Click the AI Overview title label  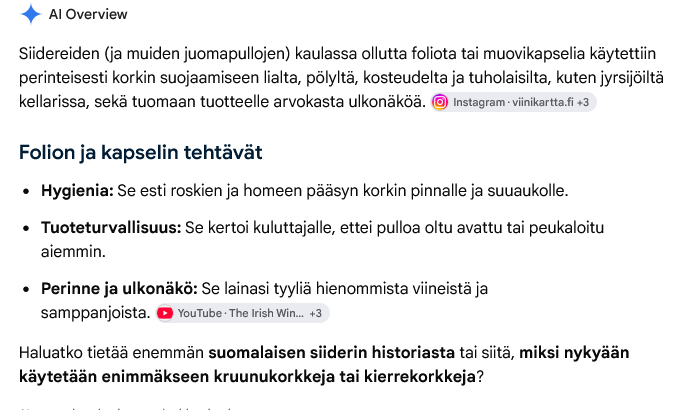[88, 14]
